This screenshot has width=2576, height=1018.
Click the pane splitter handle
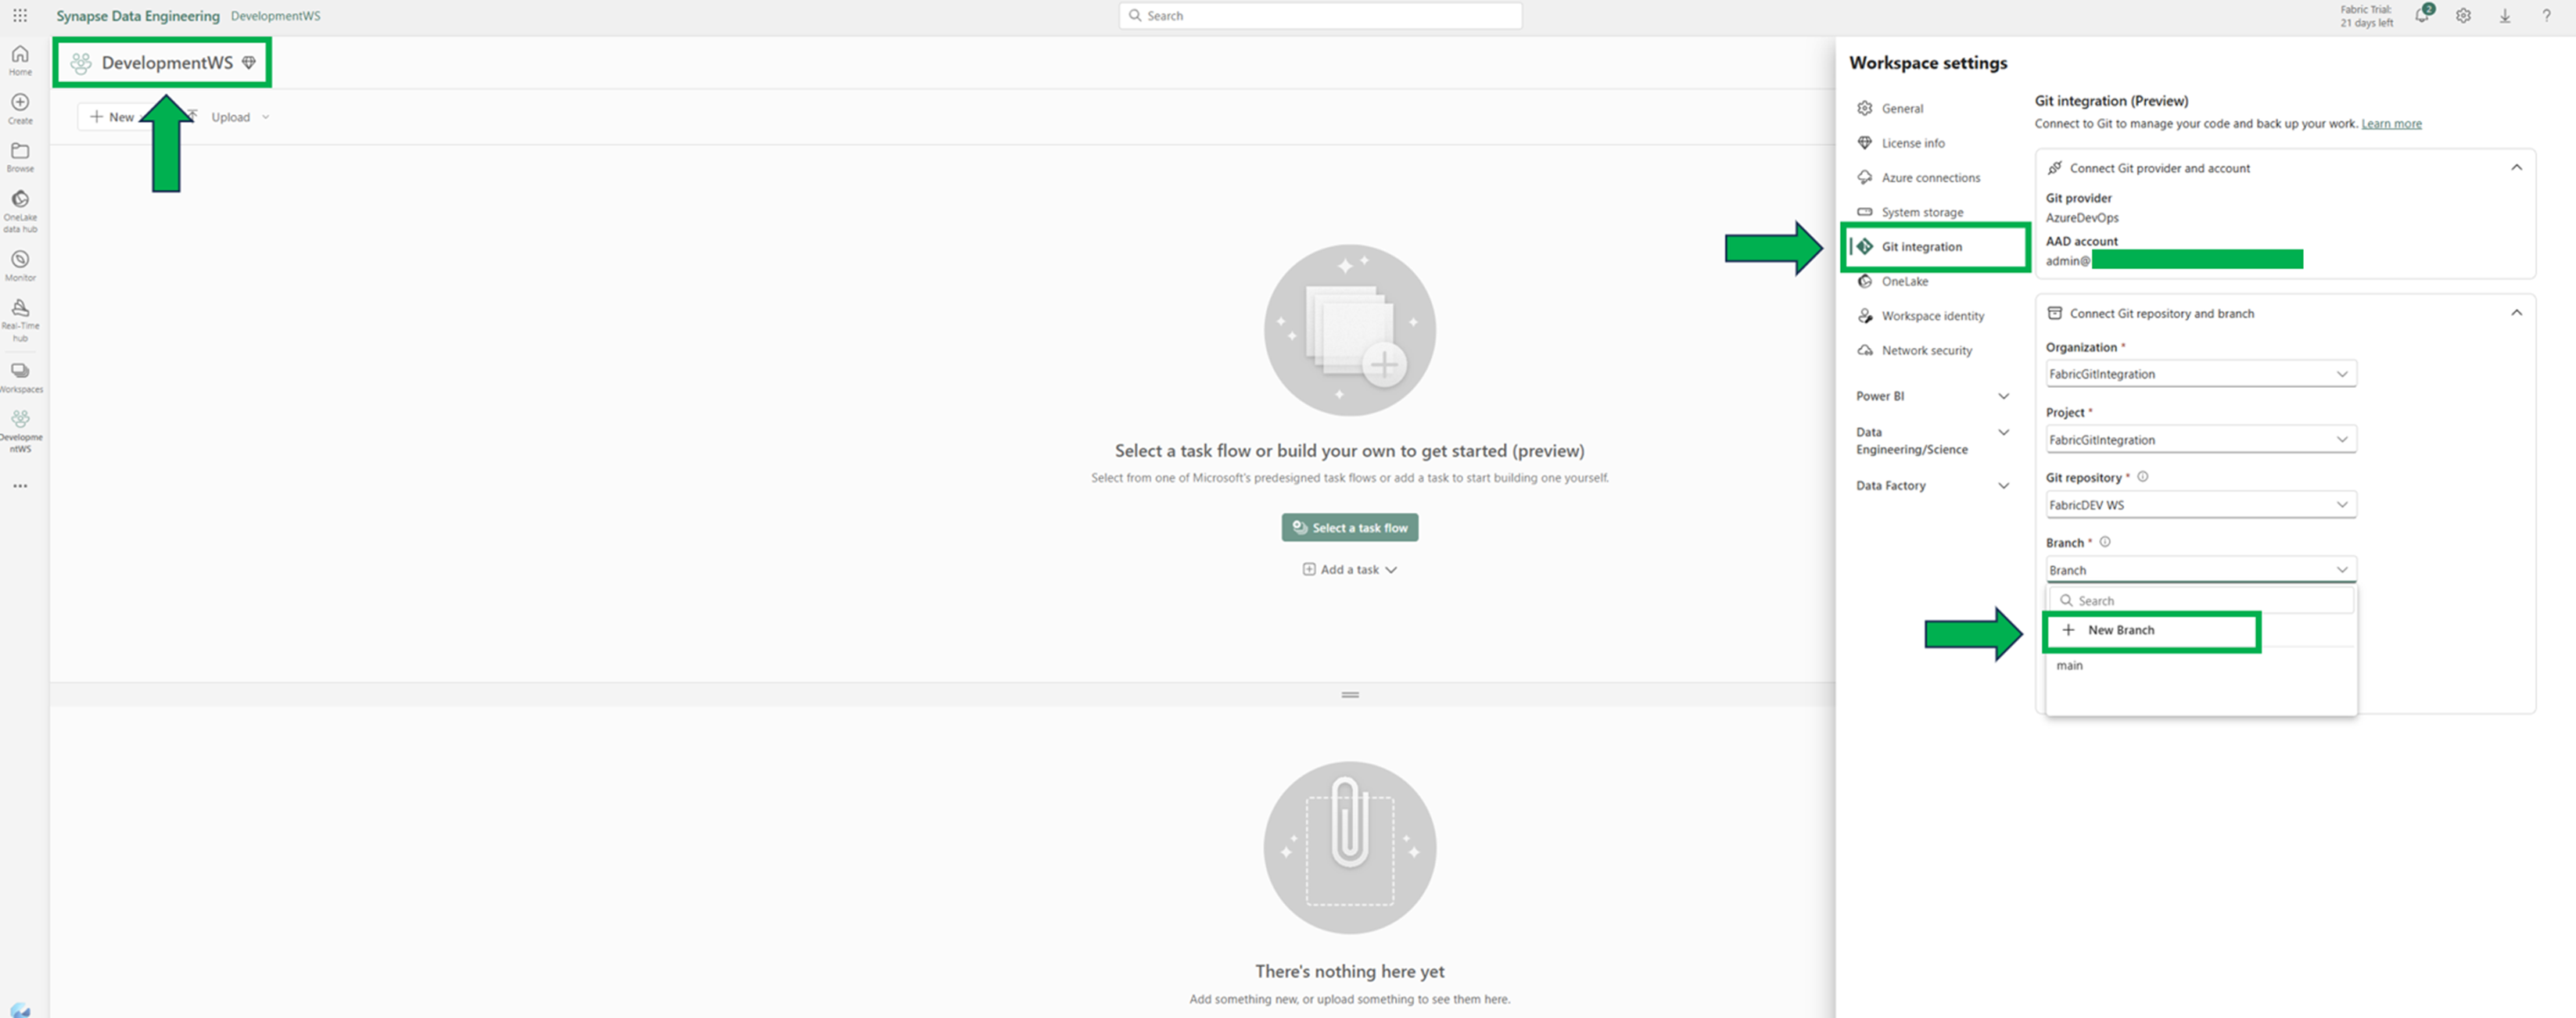pyautogui.click(x=1350, y=695)
